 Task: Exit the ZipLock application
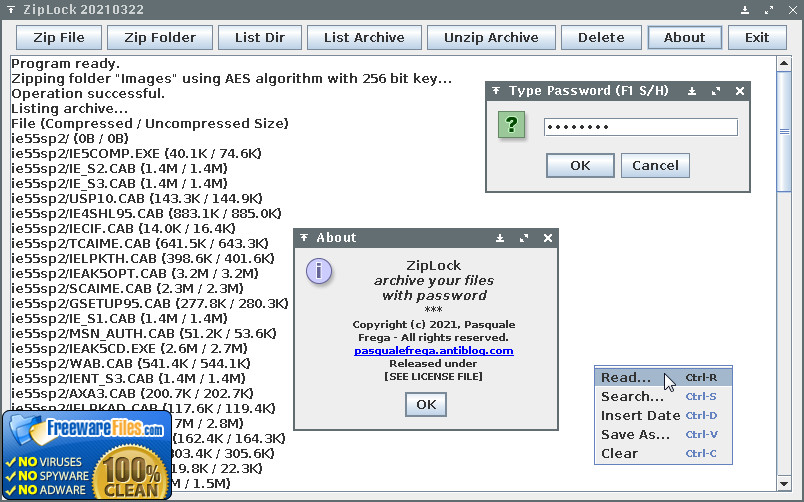point(757,37)
